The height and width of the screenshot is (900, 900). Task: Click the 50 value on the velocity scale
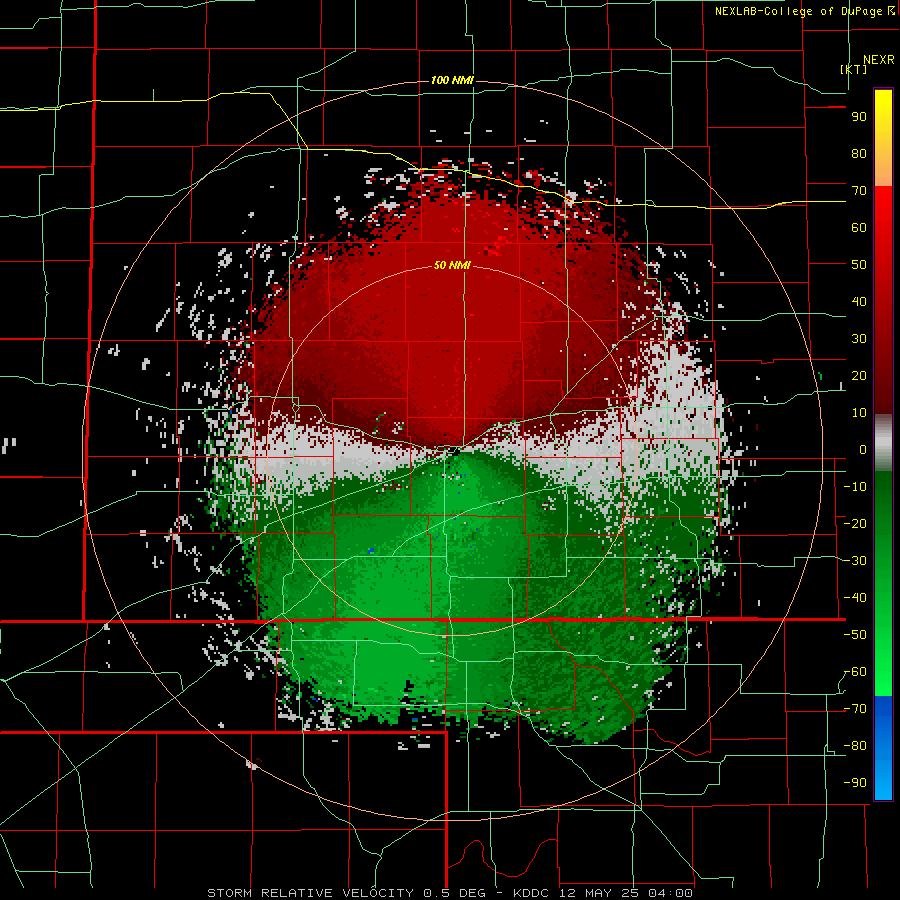pos(859,265)
